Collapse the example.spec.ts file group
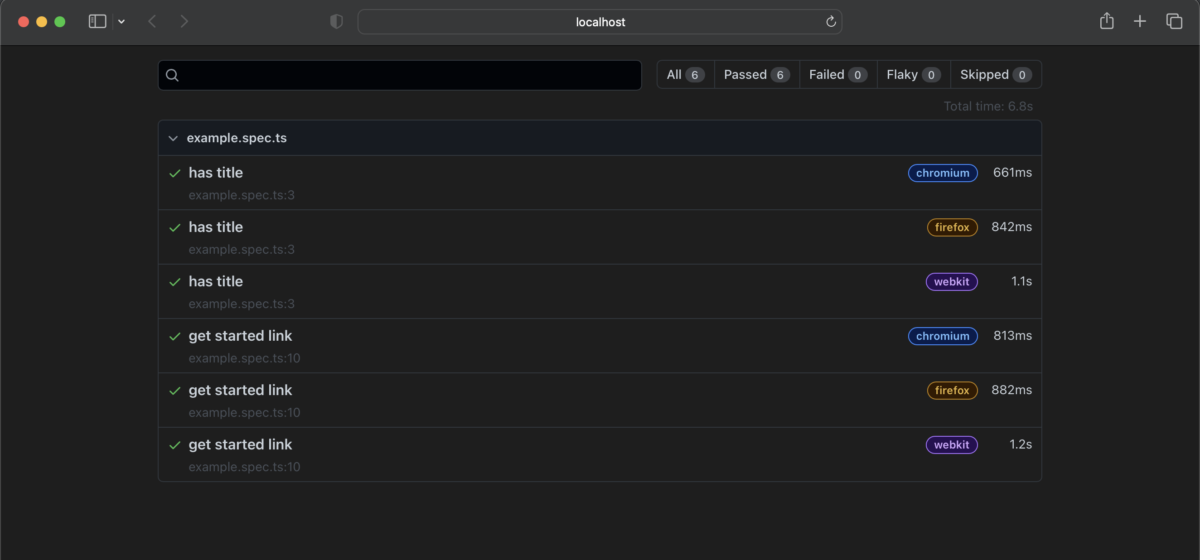The image size is (1200, 560). [x=173, y=138]
